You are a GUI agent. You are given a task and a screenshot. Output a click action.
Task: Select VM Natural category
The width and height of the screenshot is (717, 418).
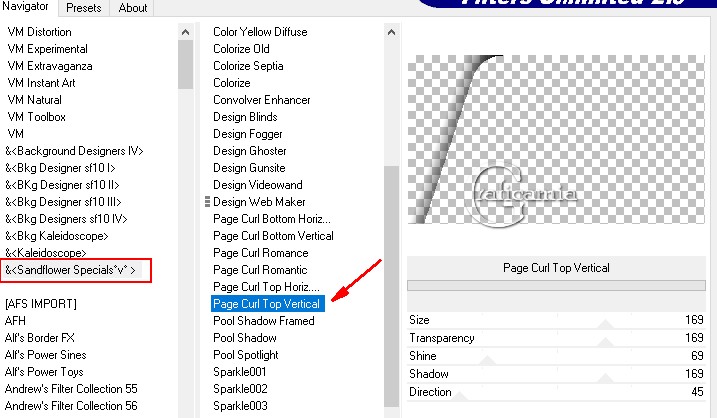pyautogui.click(x=34, y=100)
